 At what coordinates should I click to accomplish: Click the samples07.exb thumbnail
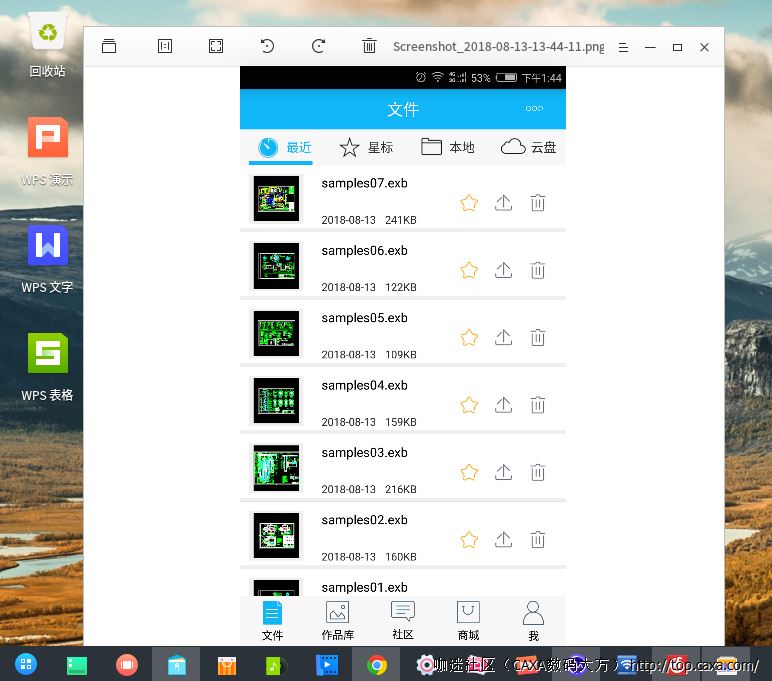(x=276, y=199)
